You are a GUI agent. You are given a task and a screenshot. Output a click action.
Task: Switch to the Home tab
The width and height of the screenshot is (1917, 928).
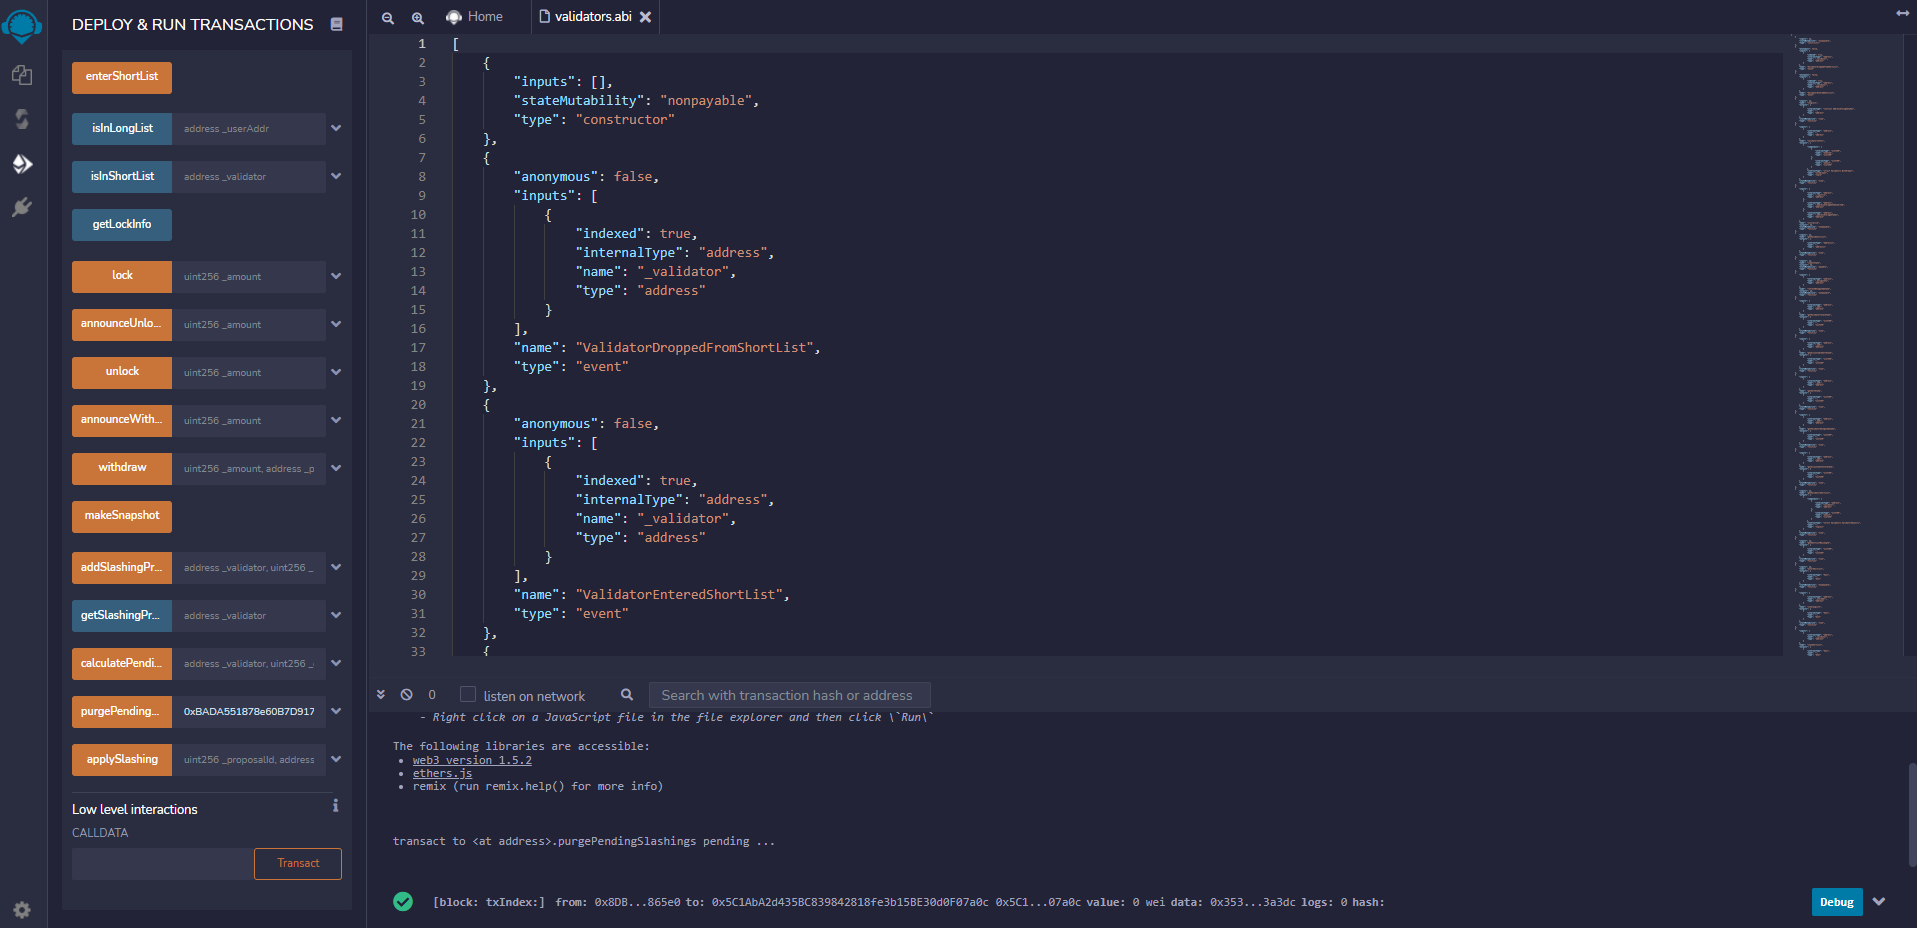point(475,16)
